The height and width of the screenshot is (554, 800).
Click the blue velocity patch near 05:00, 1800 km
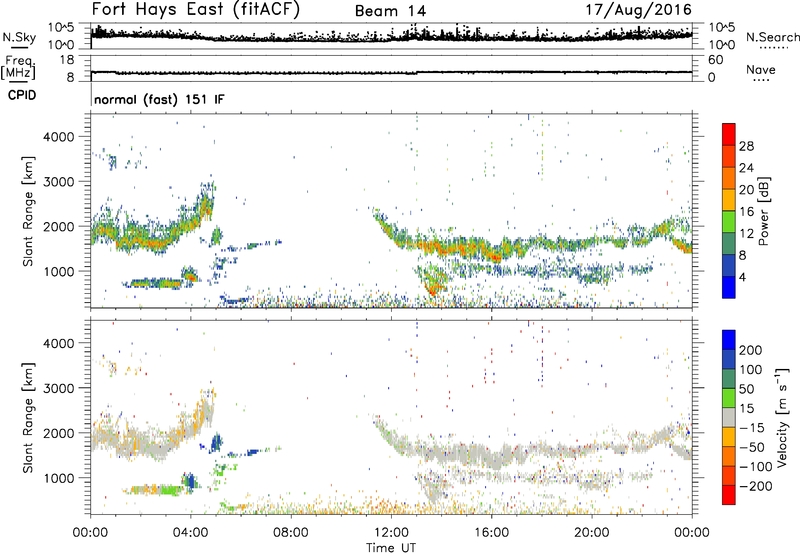pyautogui.click(x=217, y=442)
